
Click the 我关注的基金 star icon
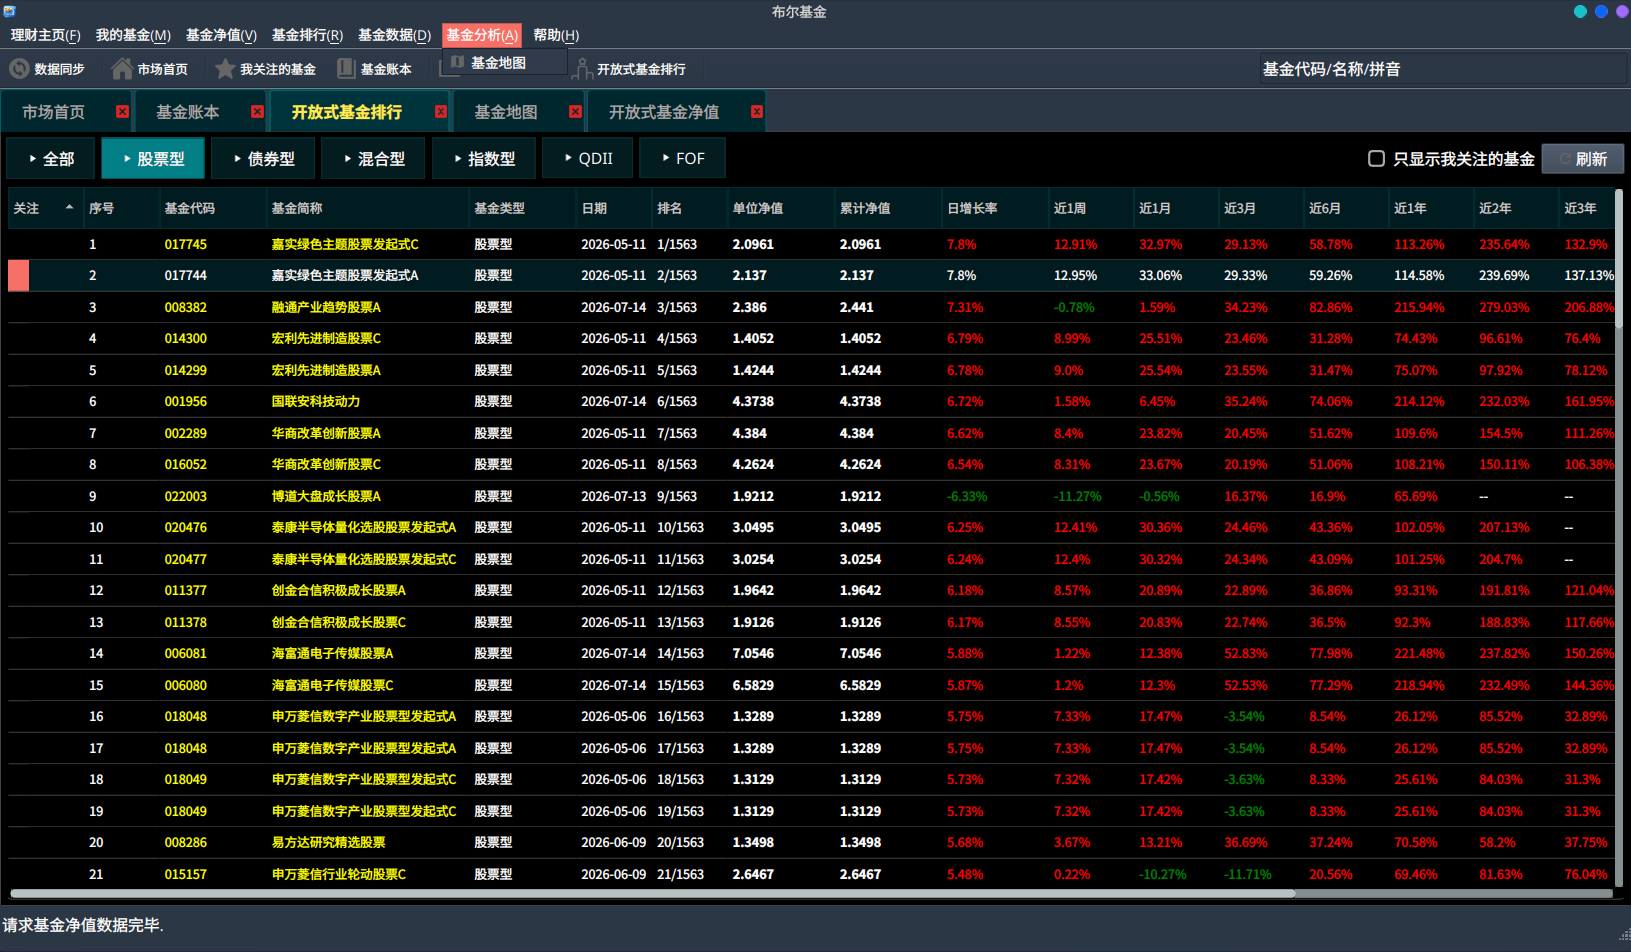225,69
